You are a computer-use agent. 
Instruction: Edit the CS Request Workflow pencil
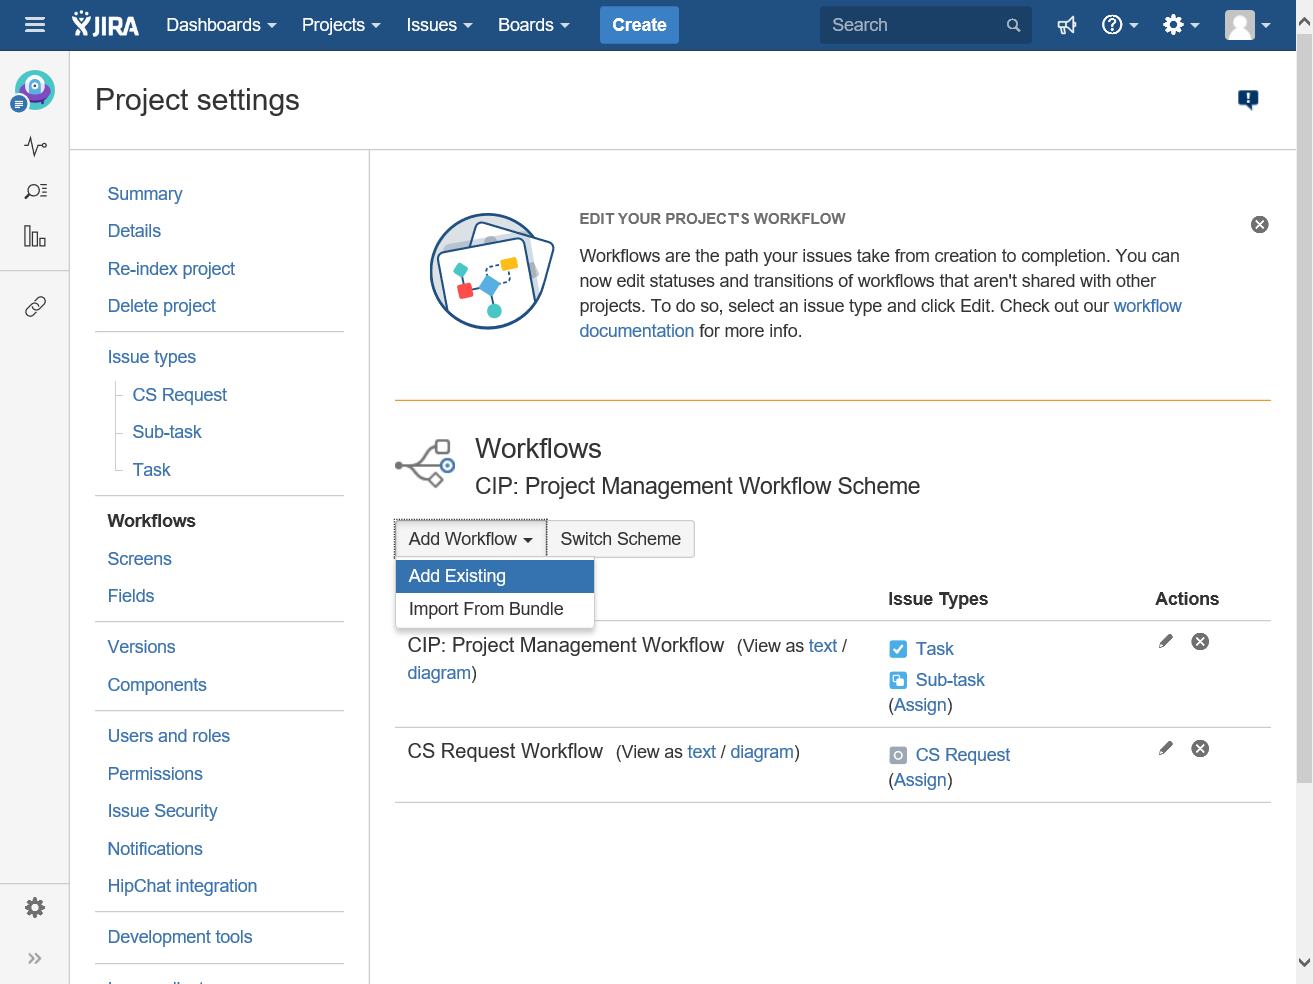point(1166,748)
